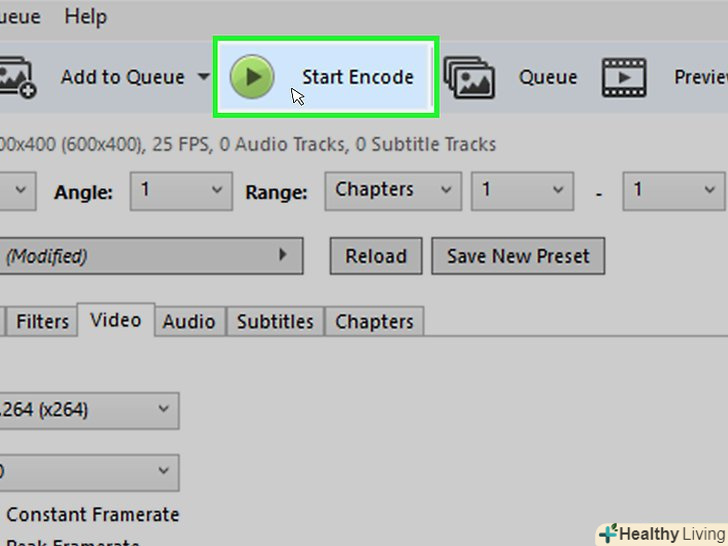Switch to the Filters tab
Screen dimensions: 728x546
coord(42,321)
